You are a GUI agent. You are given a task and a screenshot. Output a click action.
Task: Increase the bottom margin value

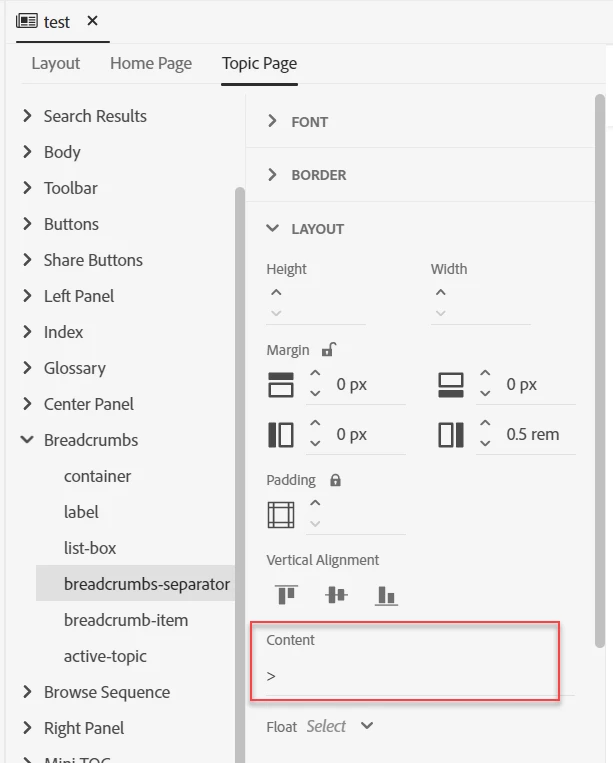tap(485, 373)
